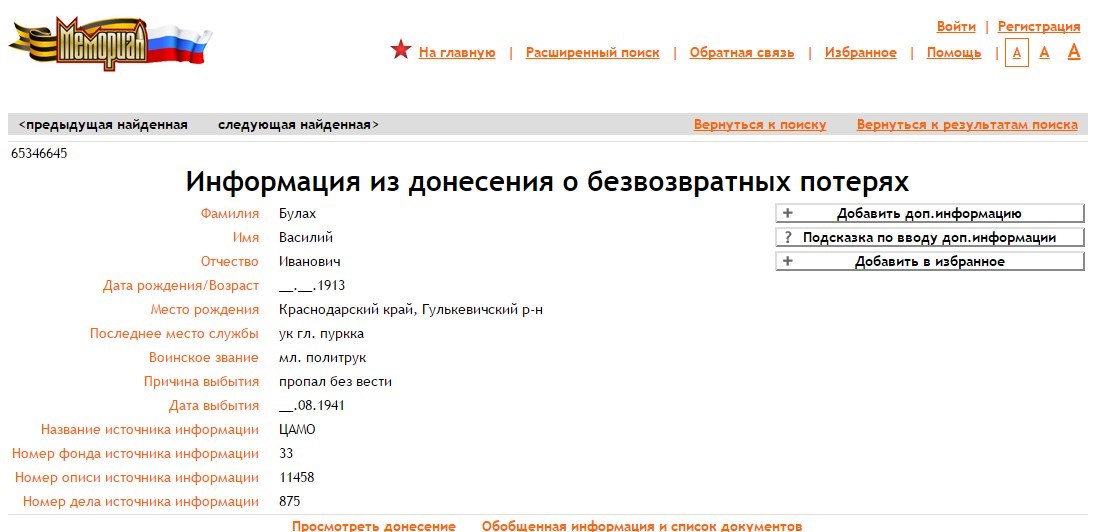Open Просмотреть донесение link
Viewport: 1108px width, 532px height.
[374, 526]
